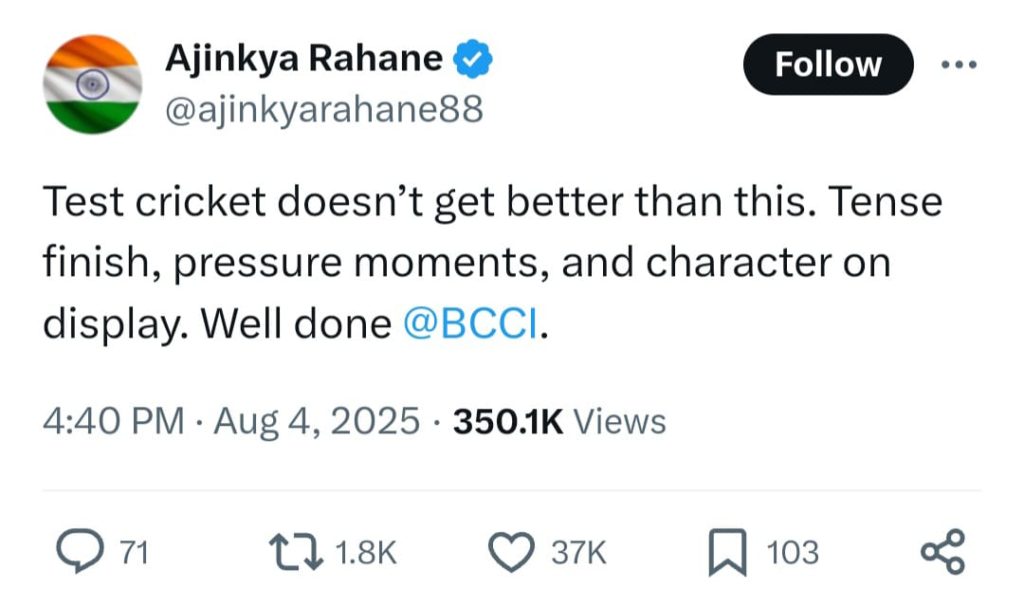Click the Ajinkya Rahane display name
Screen dimensions: 1024x607
(x=303, y=60)
